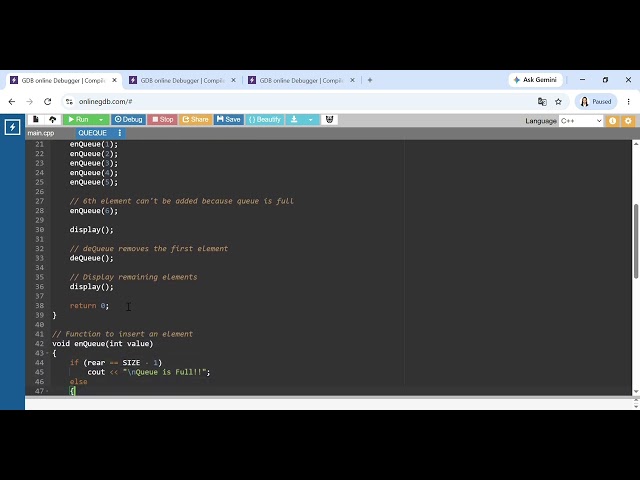
Task: Click the Stop button
Action: (162, 119)
